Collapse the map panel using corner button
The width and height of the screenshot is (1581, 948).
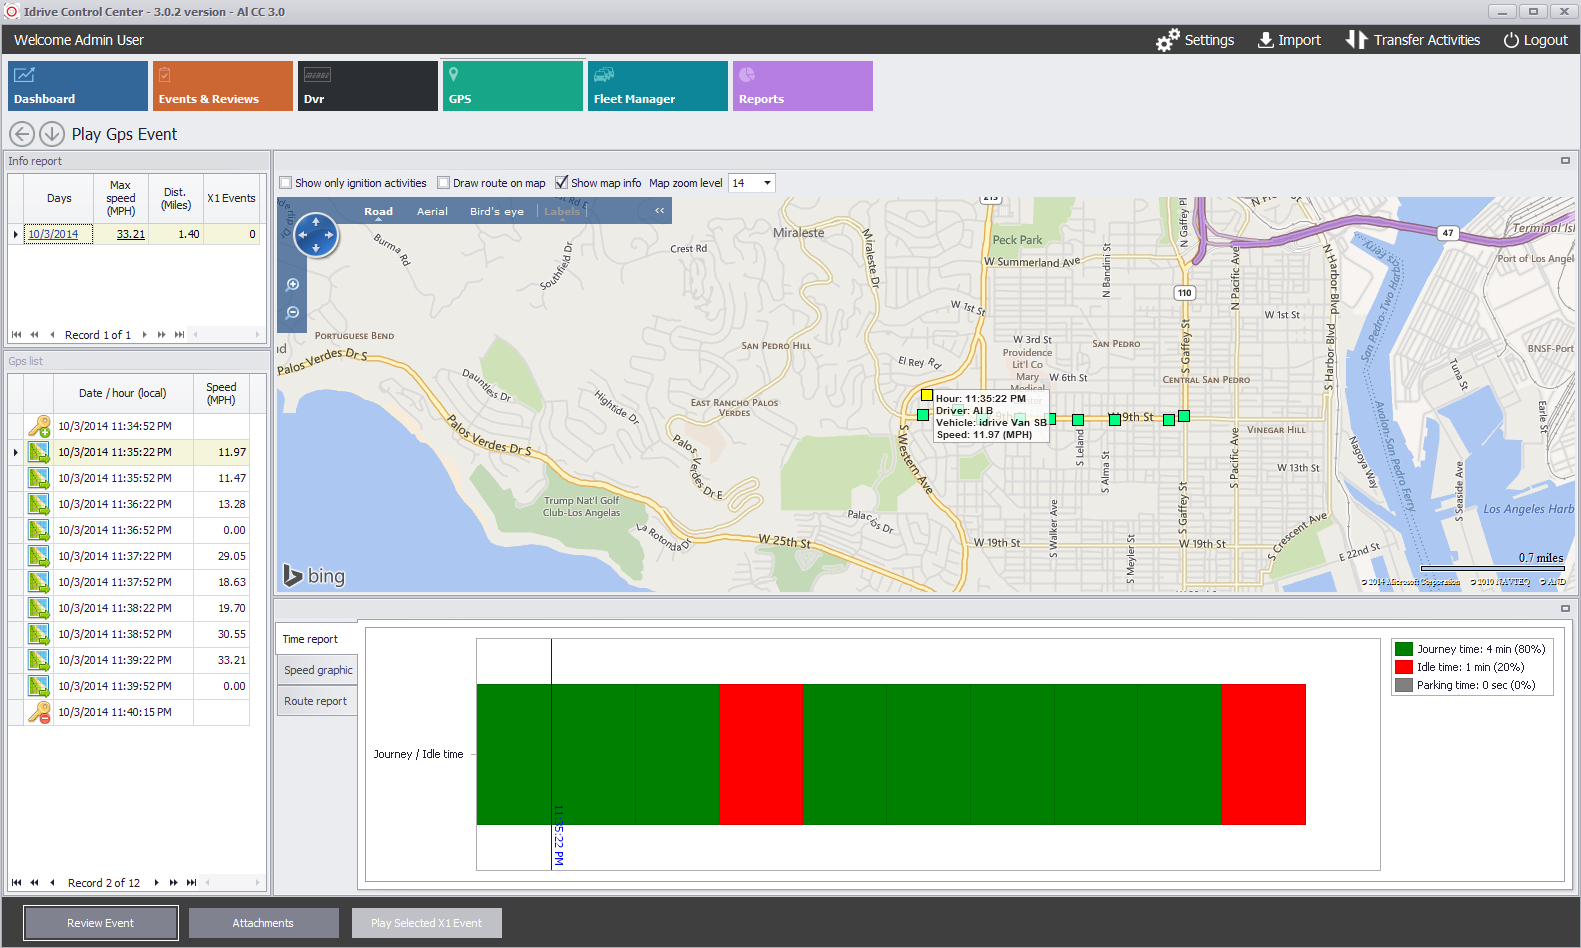click(1565, 161)
